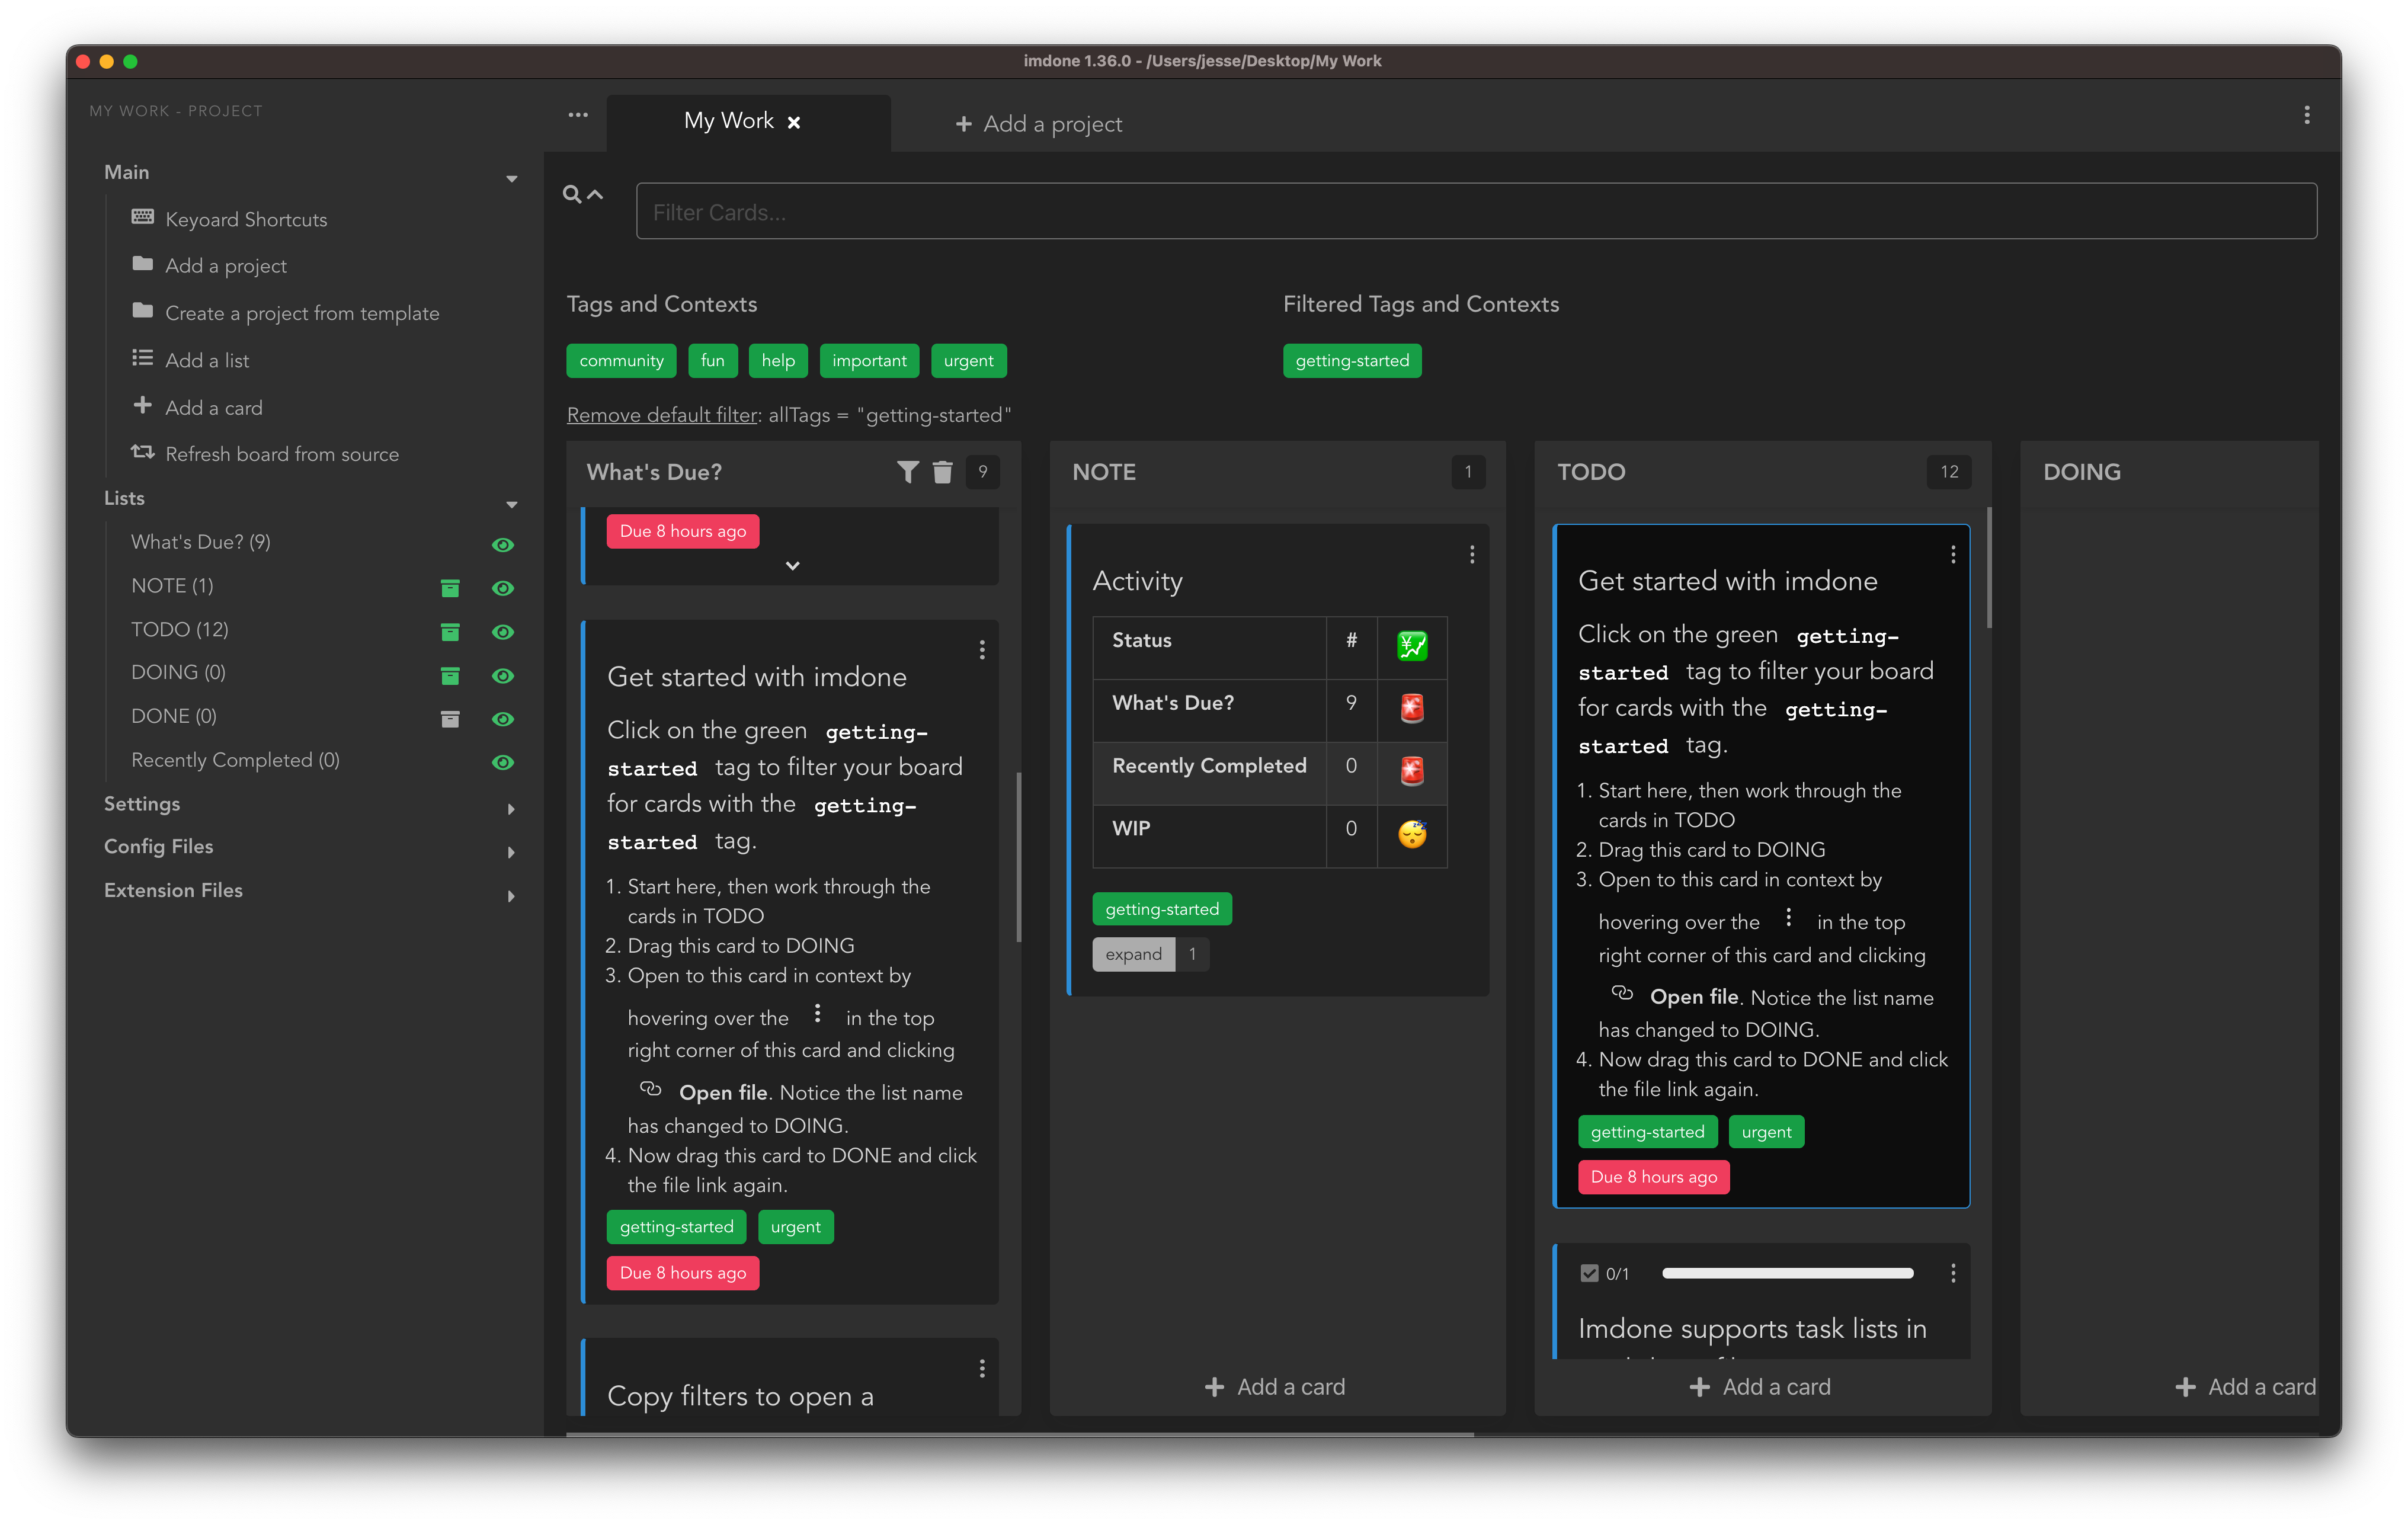
Task: Click the search magnifier icon
Action: pyautogui.click(x=571, y=194)
